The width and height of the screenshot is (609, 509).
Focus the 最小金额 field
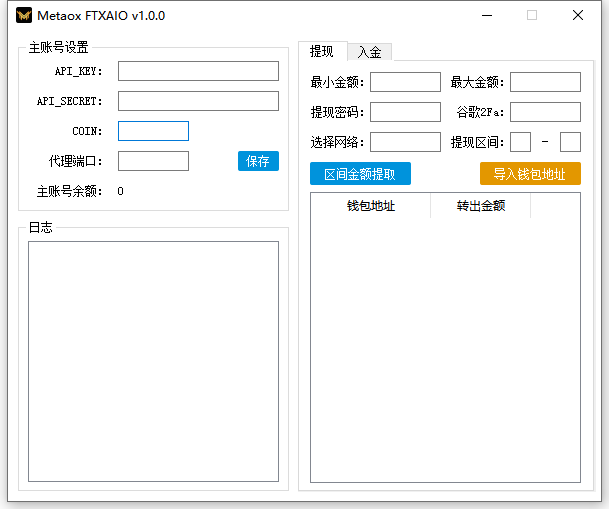point(405,82)
